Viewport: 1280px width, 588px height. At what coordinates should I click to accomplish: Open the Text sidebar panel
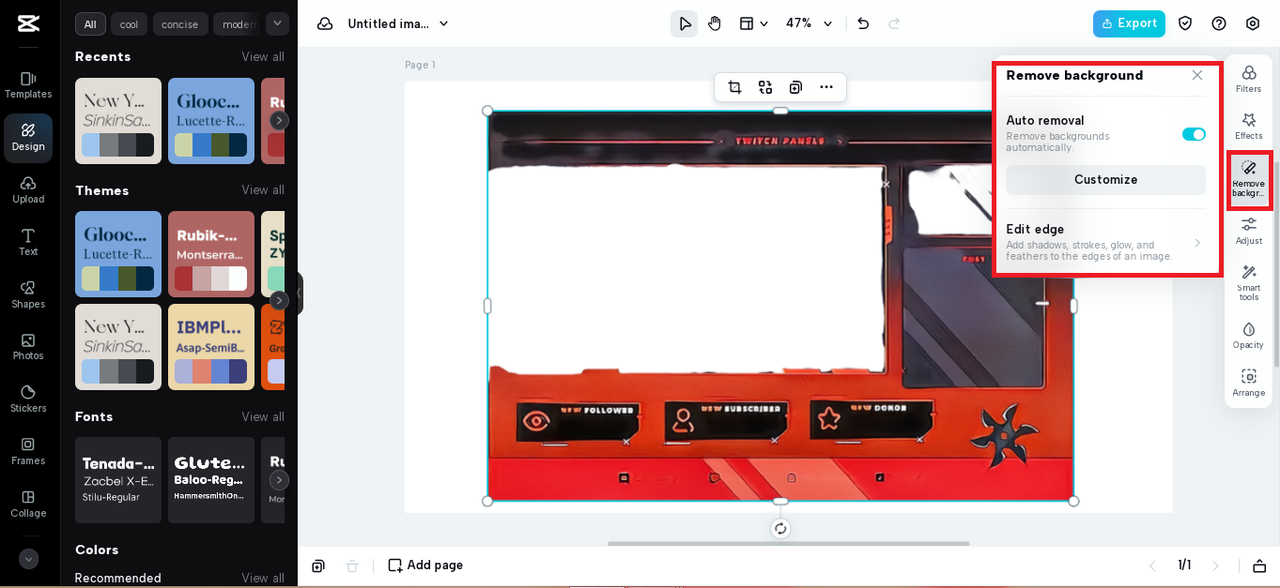pos(28,242)
